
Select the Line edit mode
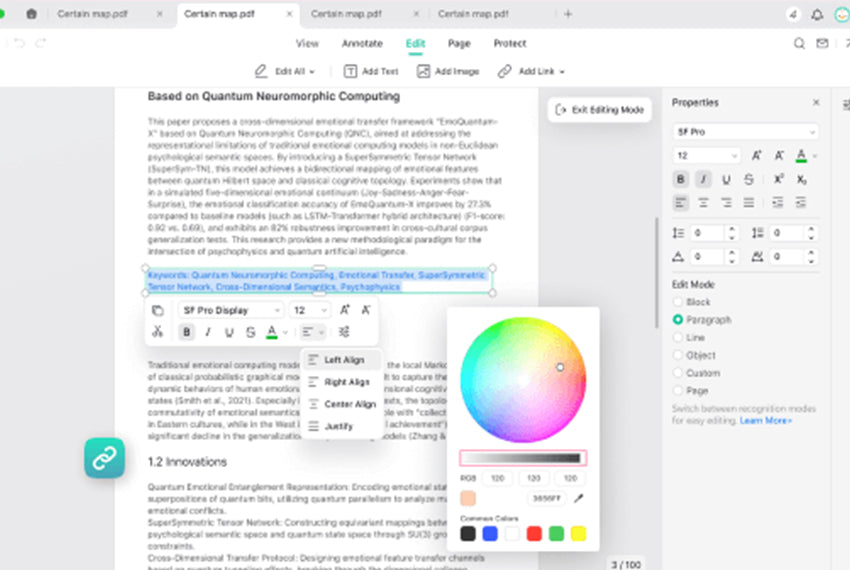point(678,338)
